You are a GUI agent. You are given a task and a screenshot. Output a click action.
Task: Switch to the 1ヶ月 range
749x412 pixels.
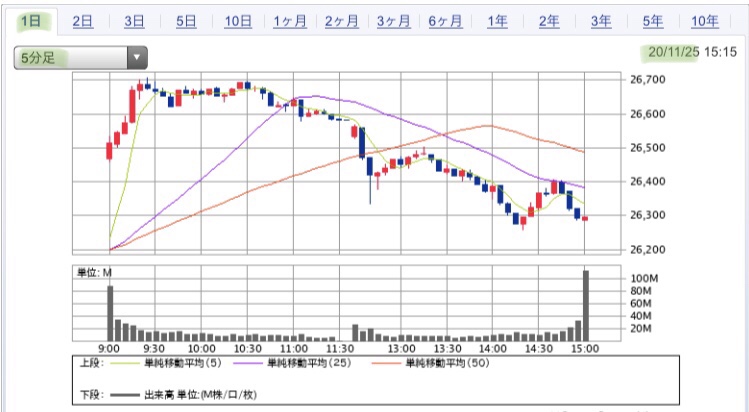[290, 21]
